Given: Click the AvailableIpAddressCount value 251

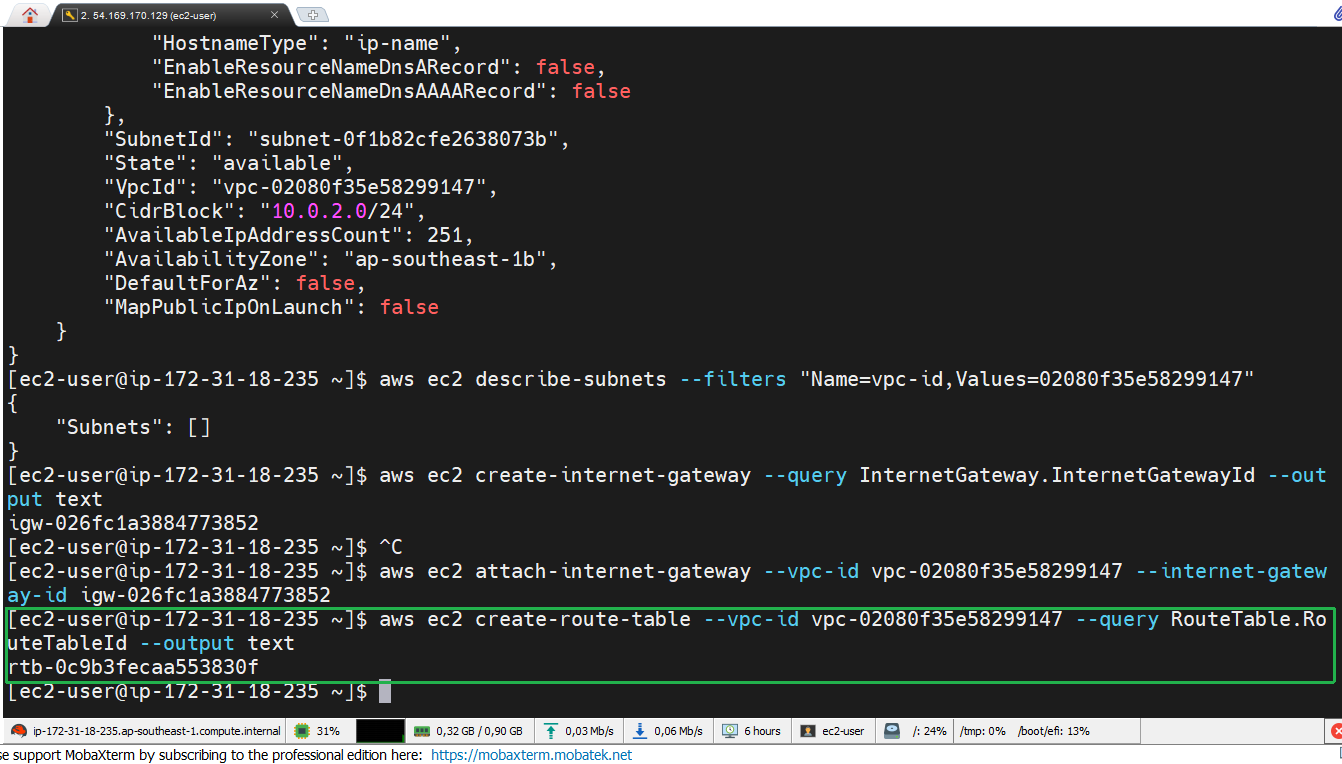Looking at the screenshot, I should pyautogui.click(x=445, y=235).
